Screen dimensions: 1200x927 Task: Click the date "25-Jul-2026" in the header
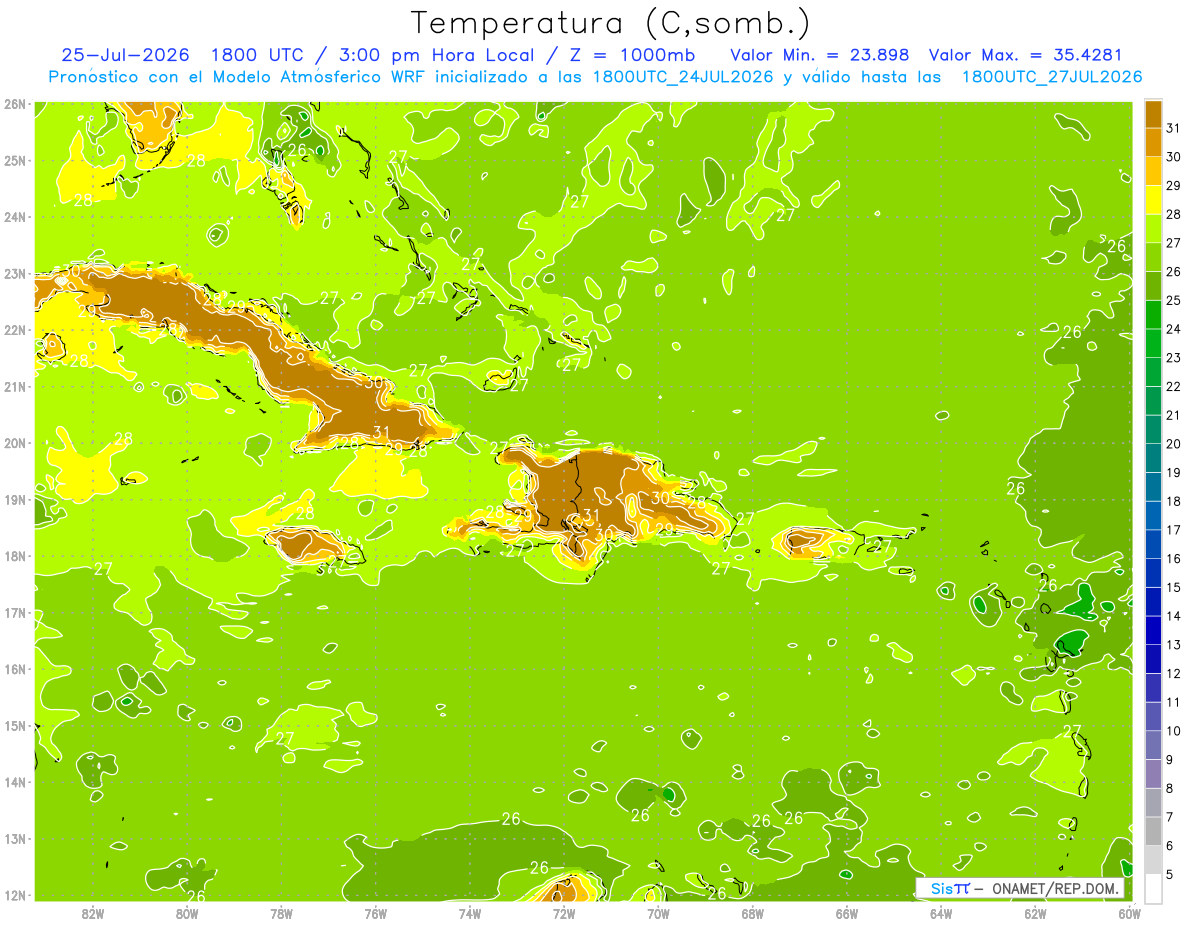[125, 55]
